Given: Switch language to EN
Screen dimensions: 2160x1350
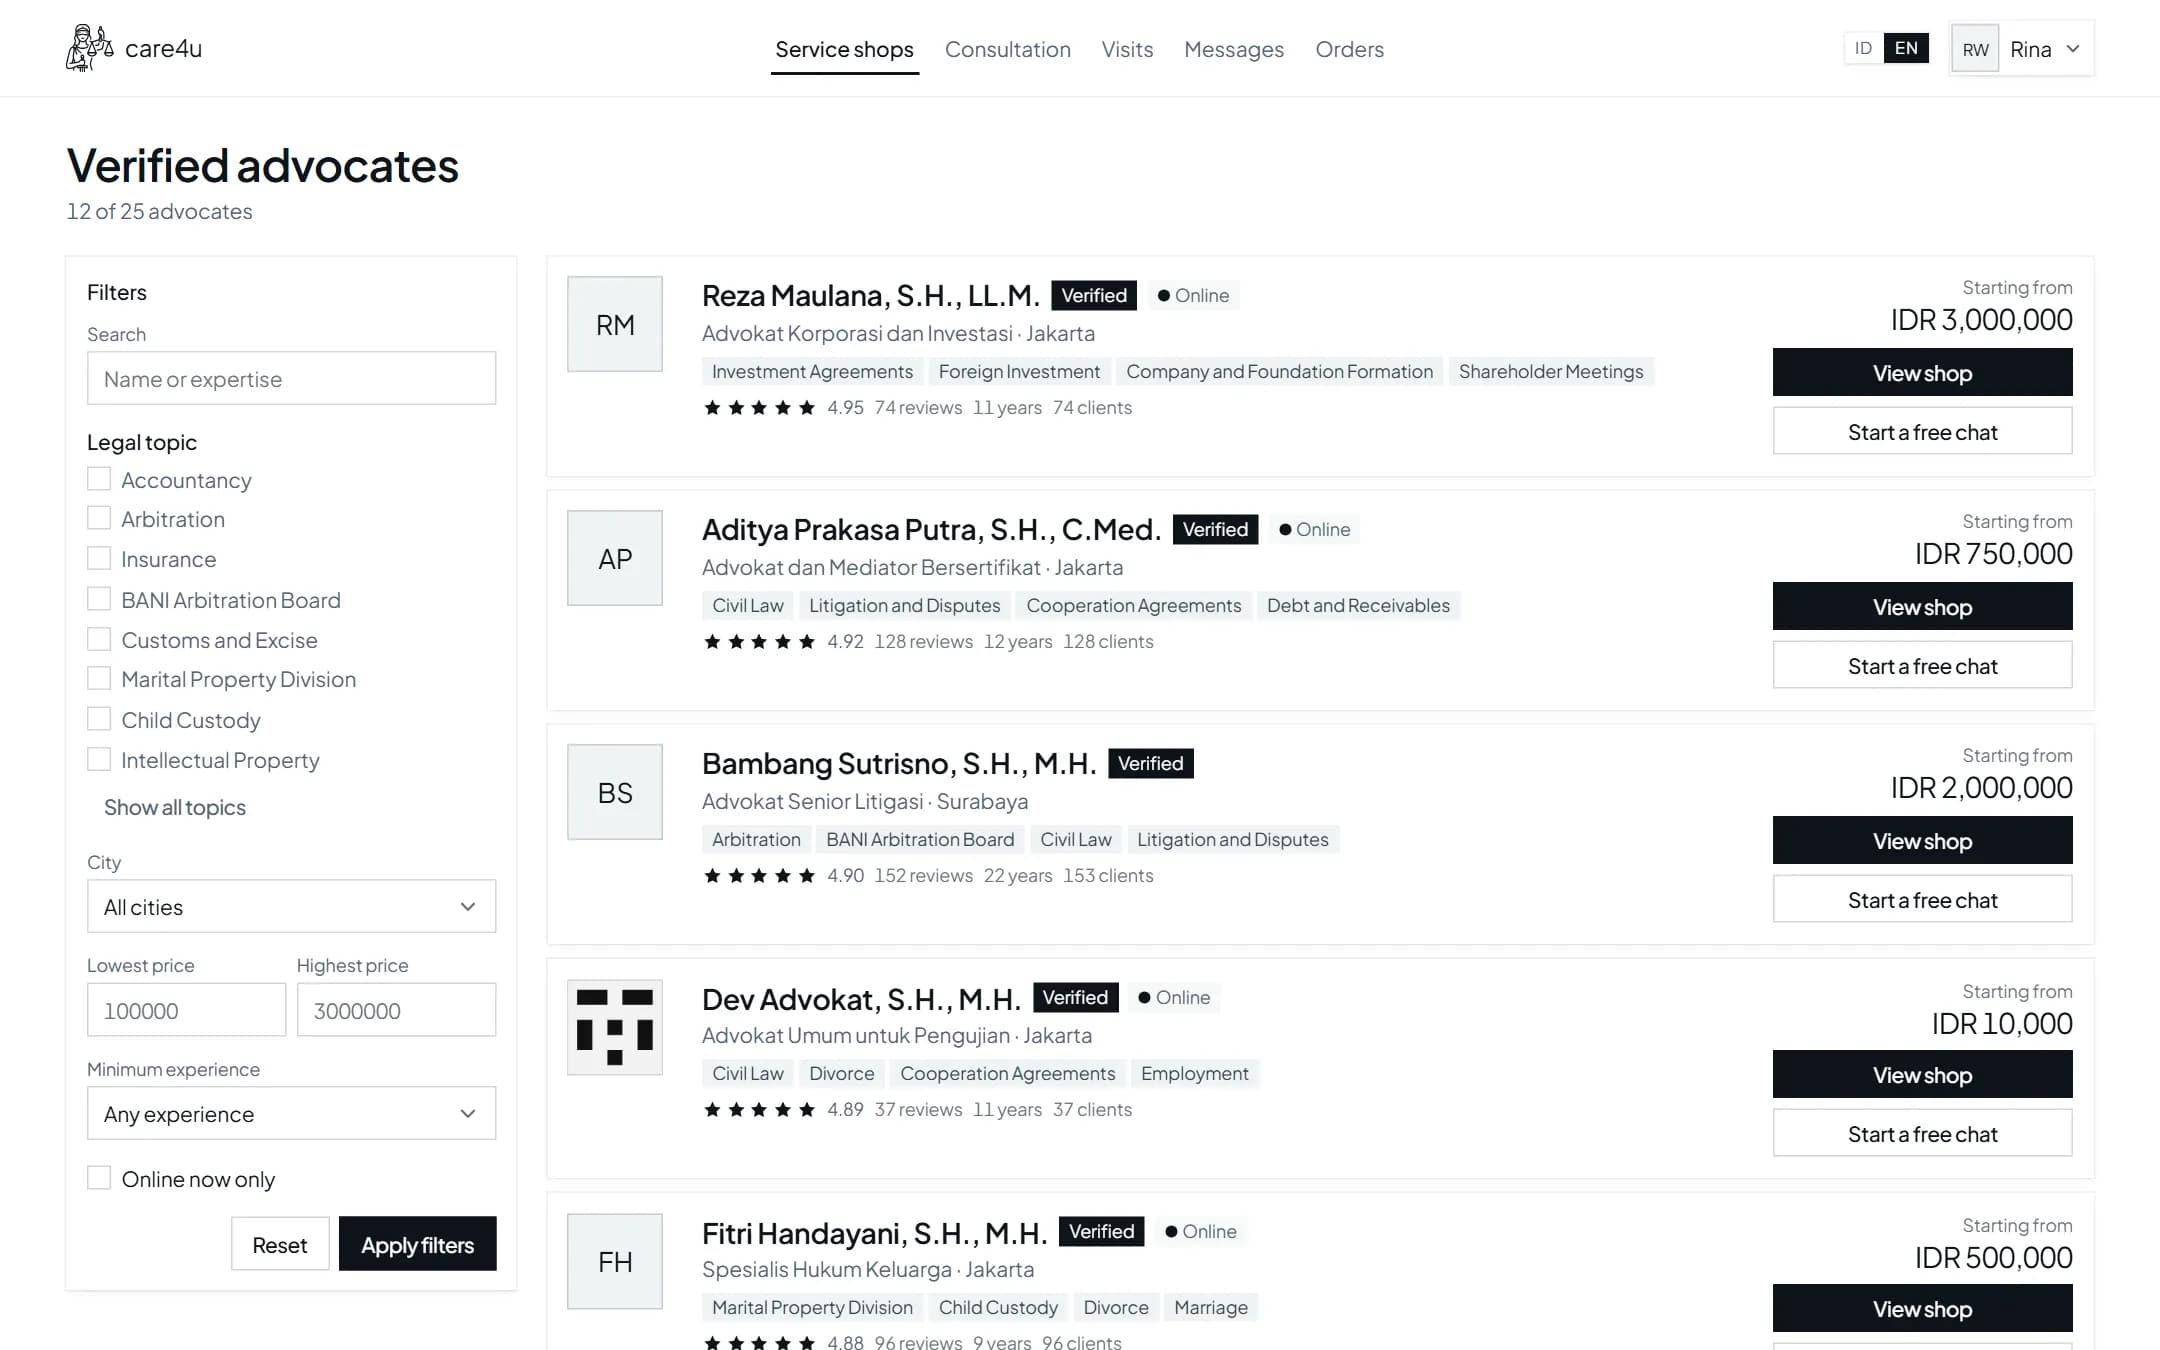Looking at the screenshot, I should pos(1906,48).
